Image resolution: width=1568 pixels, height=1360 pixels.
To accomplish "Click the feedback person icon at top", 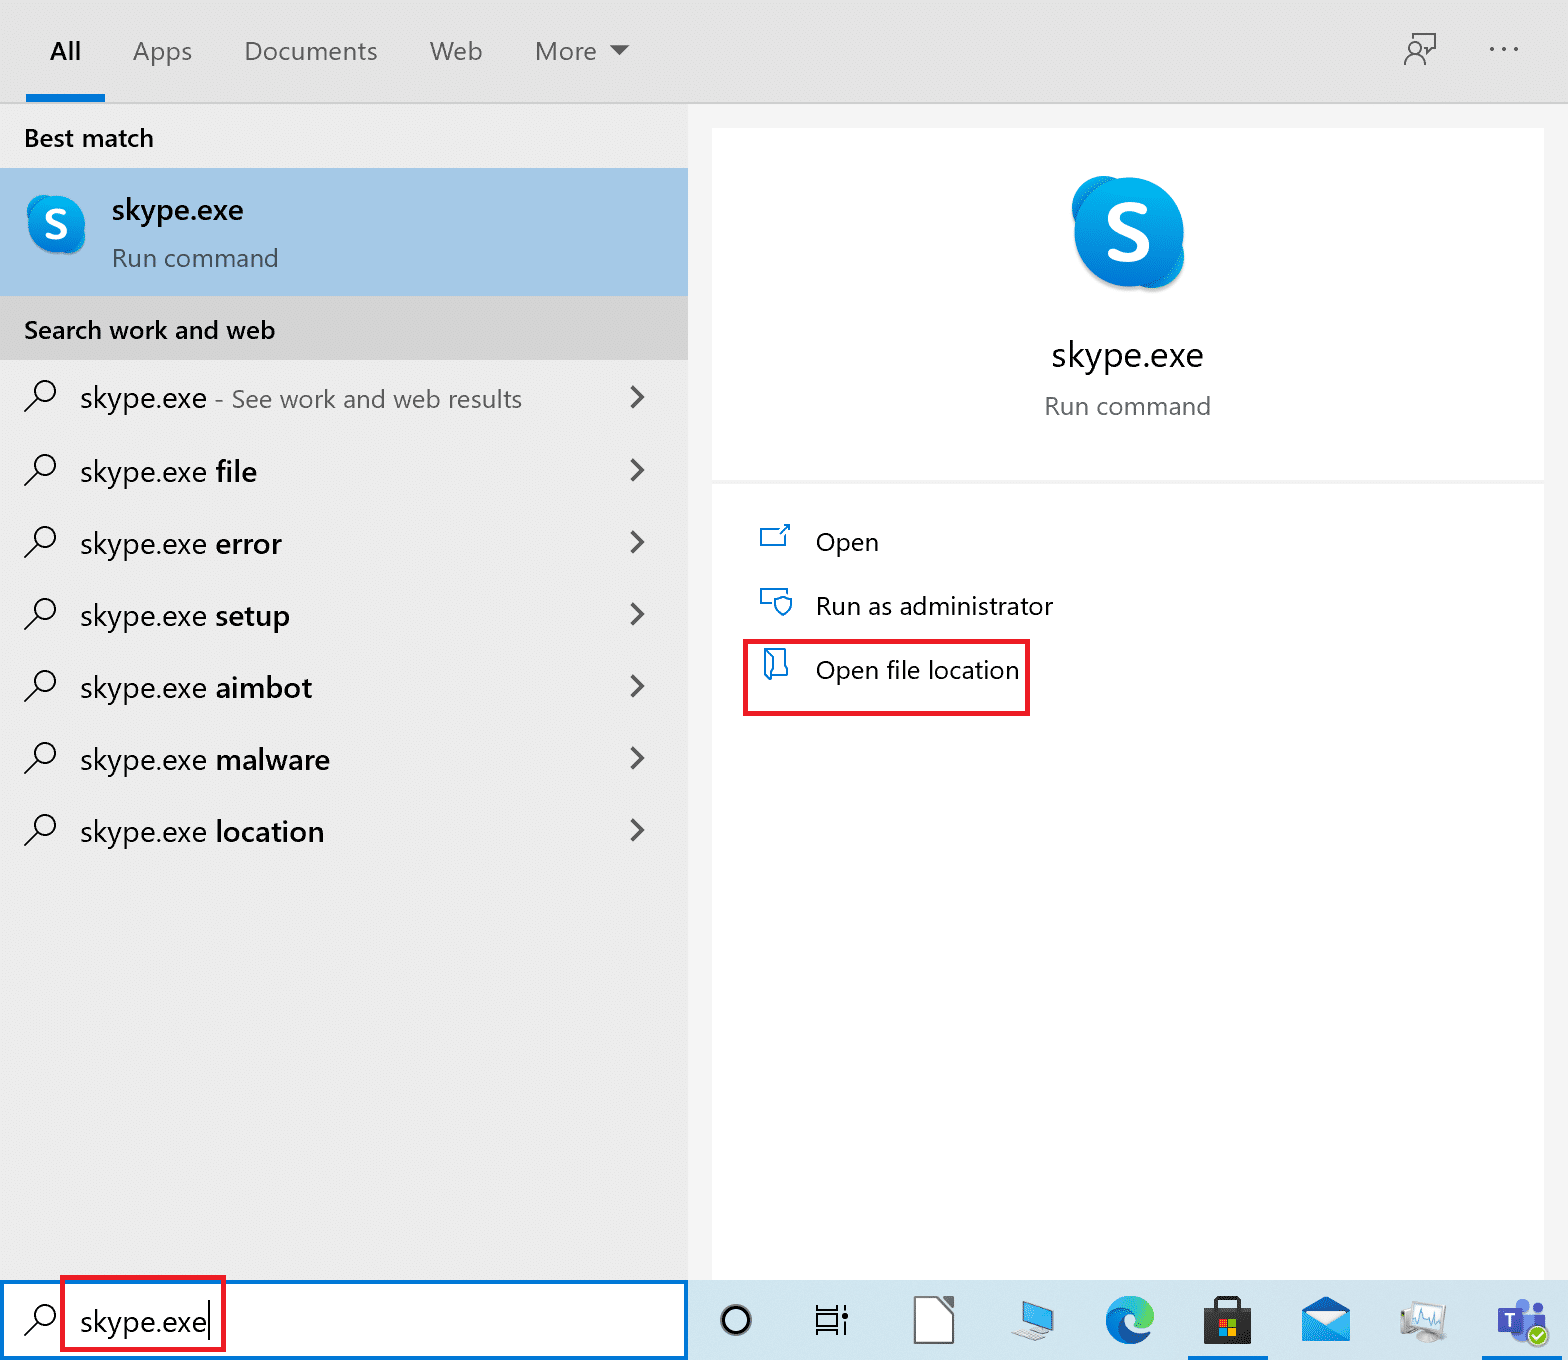I will 1419,50.
